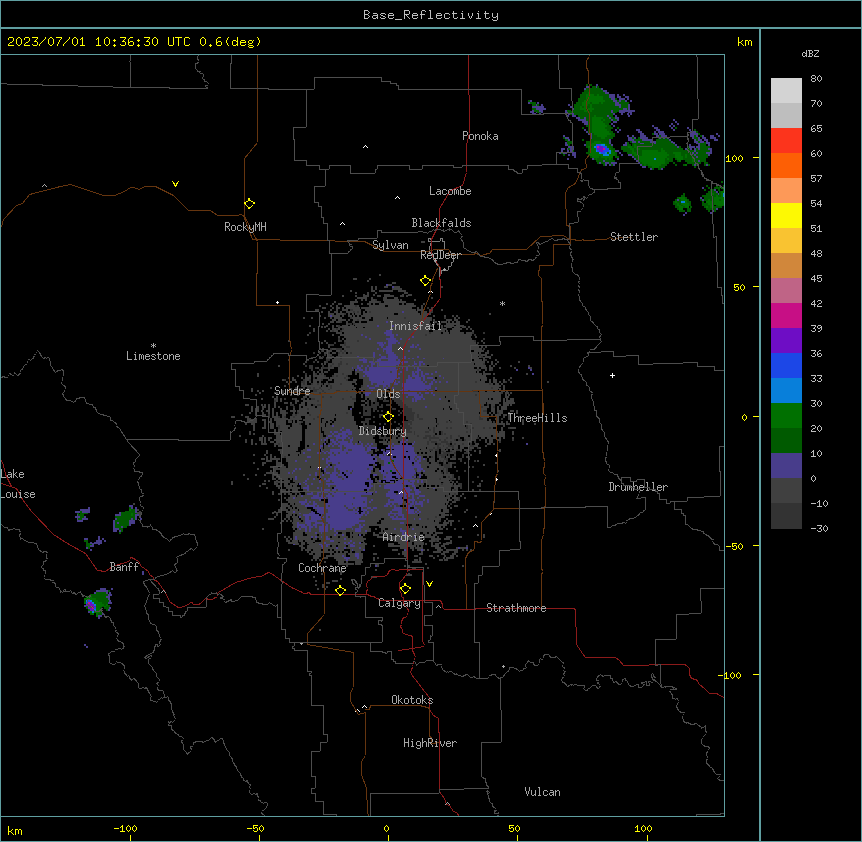862x842 pixels.
Task: Pick the bright green 20-30 dBZ swatch
Action: (x=786, y=416)
